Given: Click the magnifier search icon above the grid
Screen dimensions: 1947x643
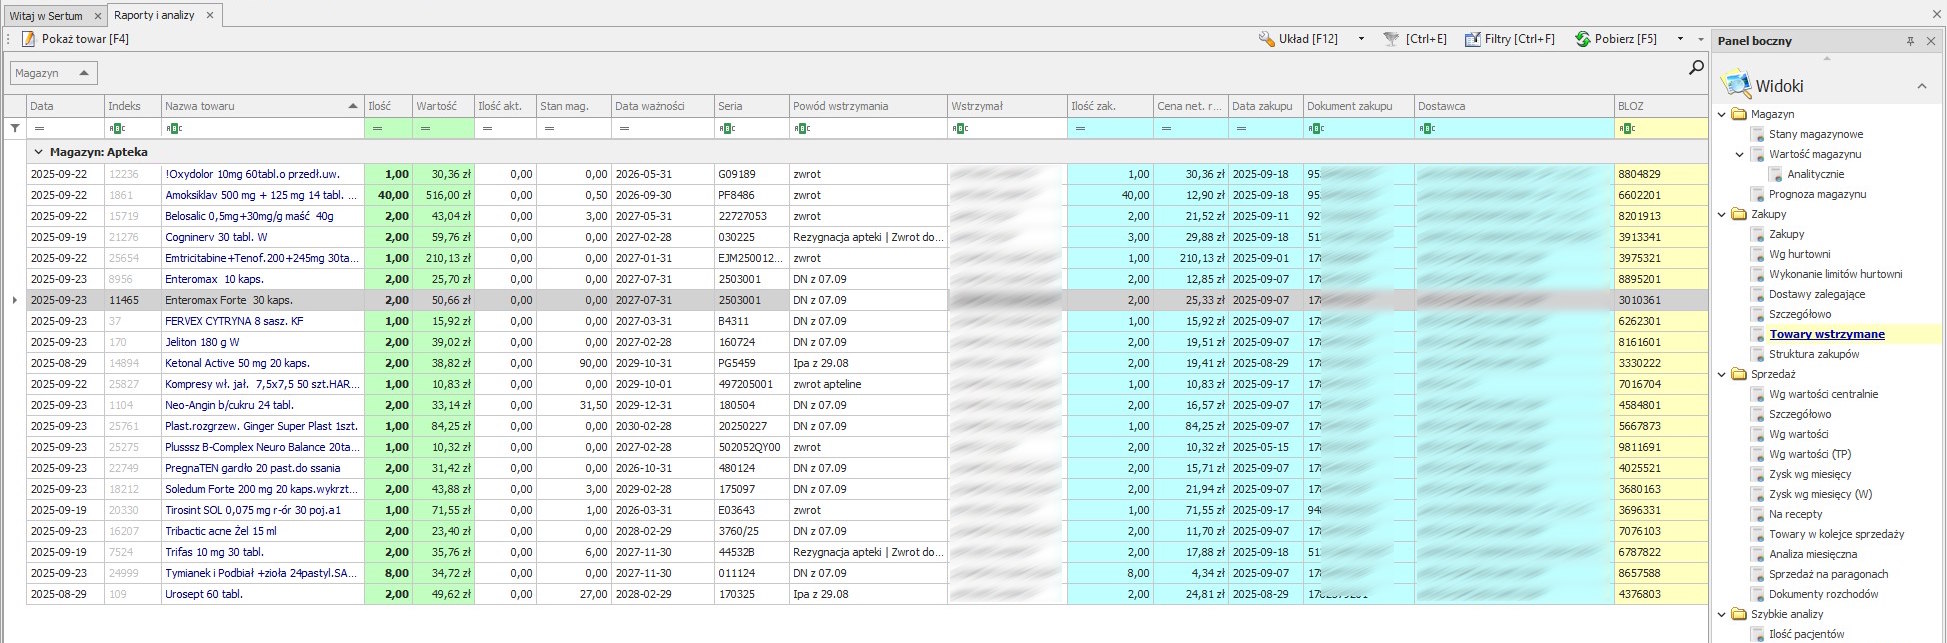Looking at the screenshot, I should [1696, 68].
